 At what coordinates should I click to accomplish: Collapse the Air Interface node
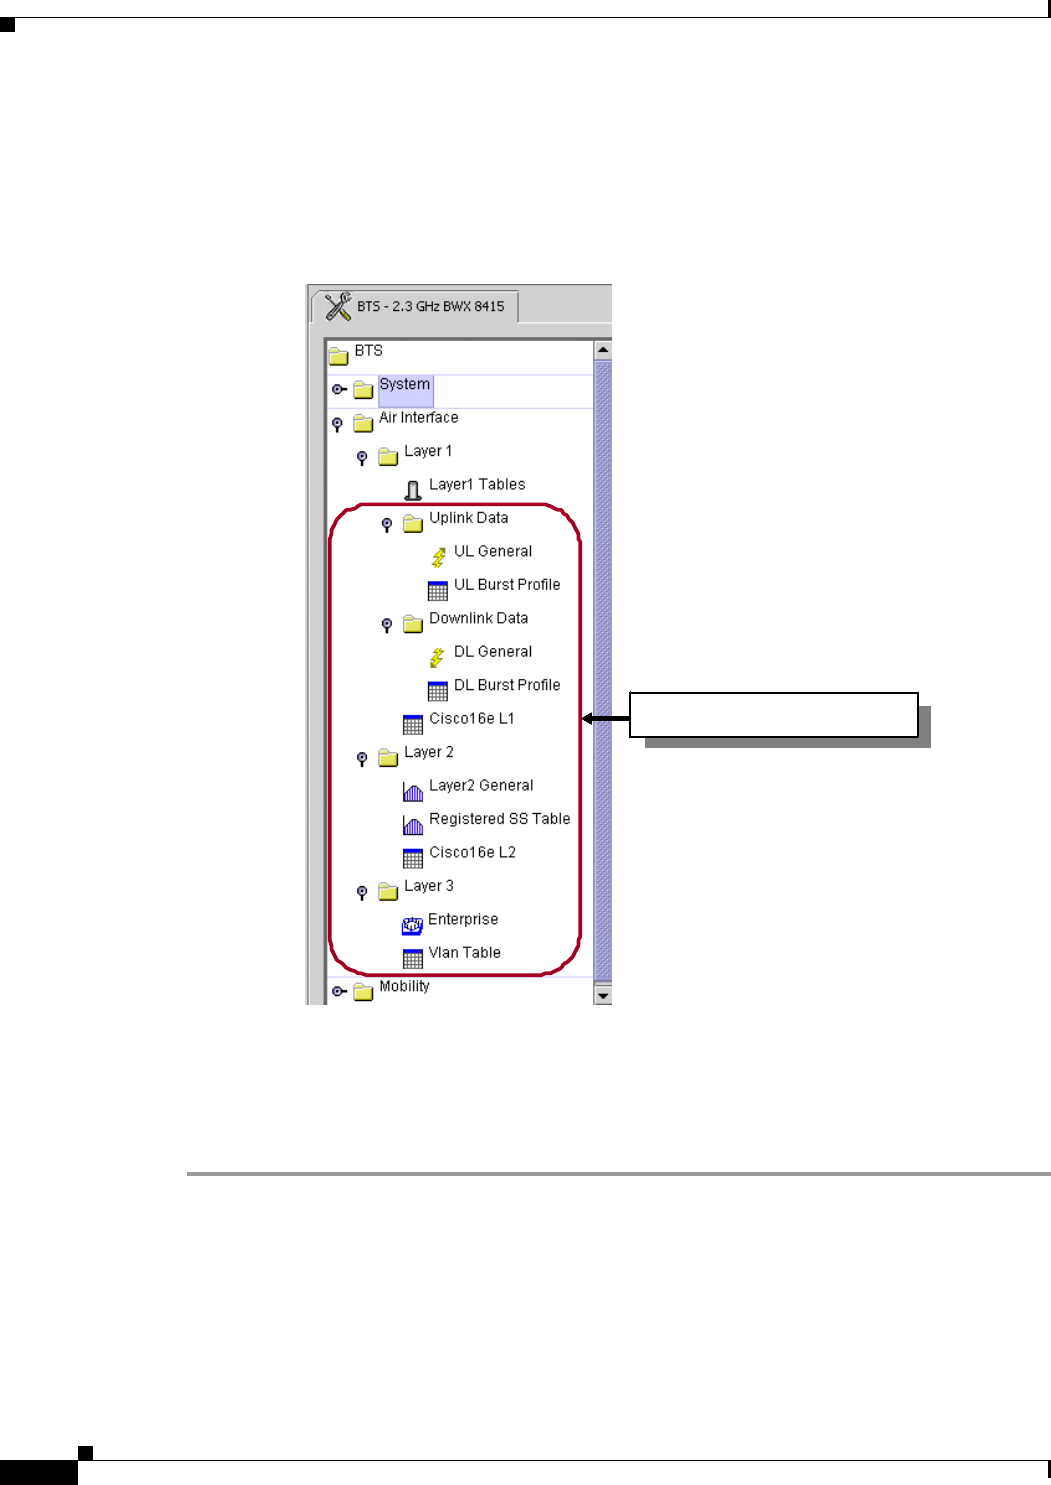337,424
